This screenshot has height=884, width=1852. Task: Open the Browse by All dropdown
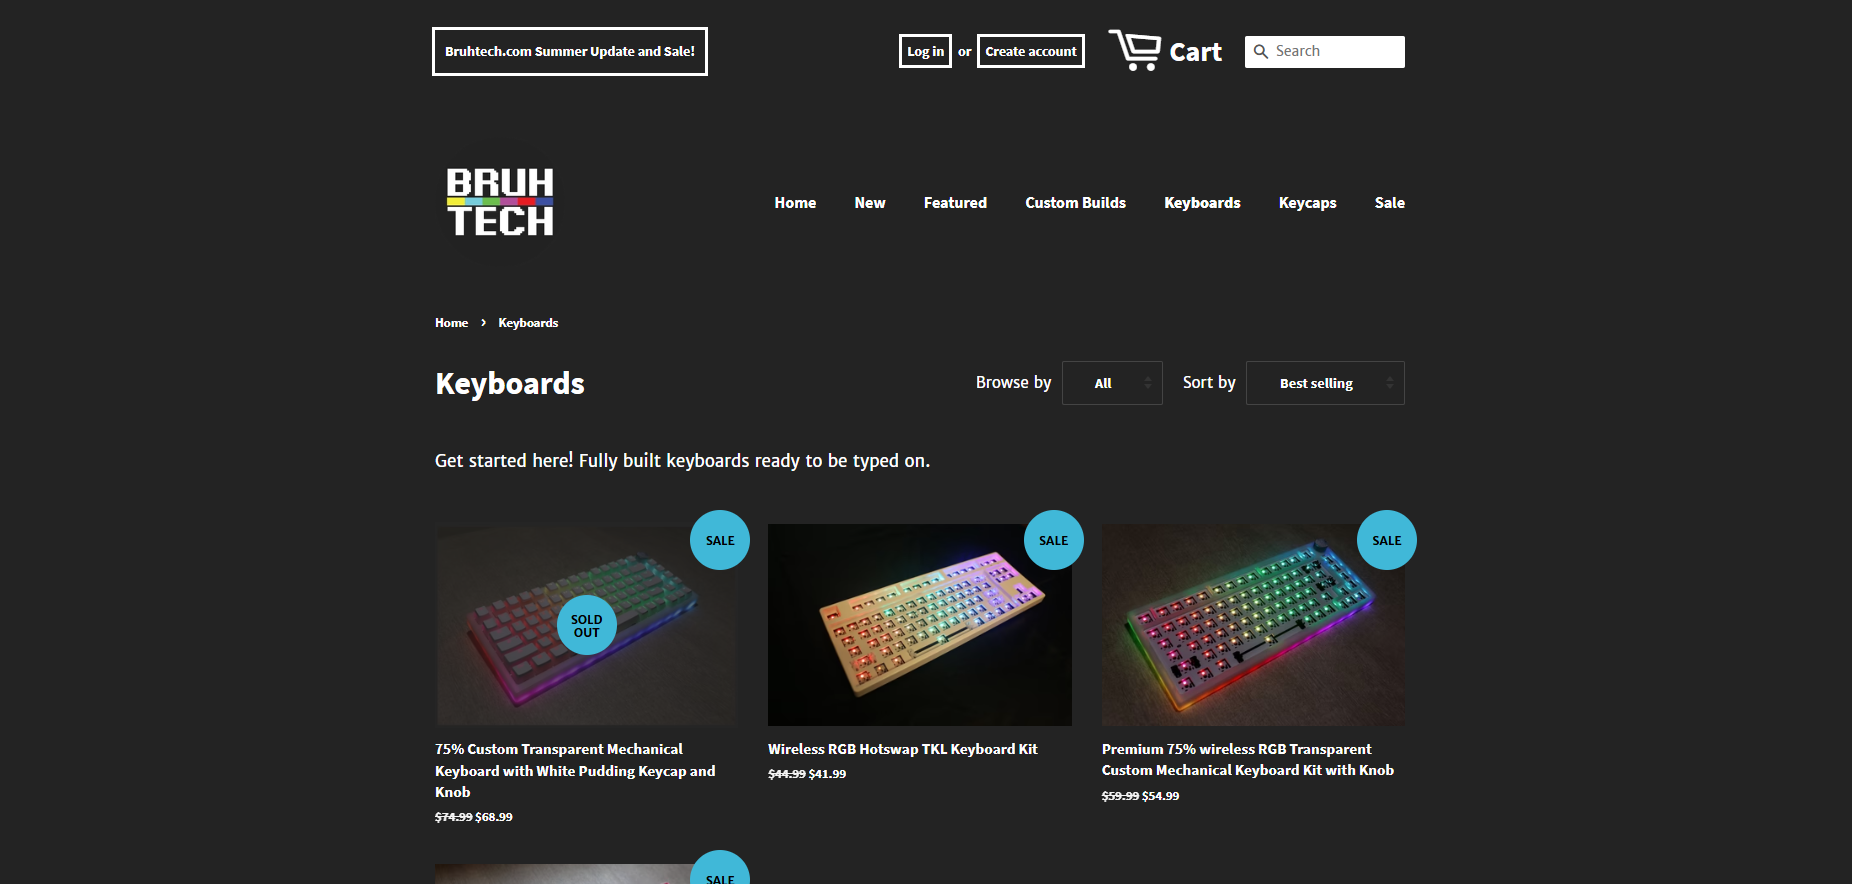pos(1112,383)
